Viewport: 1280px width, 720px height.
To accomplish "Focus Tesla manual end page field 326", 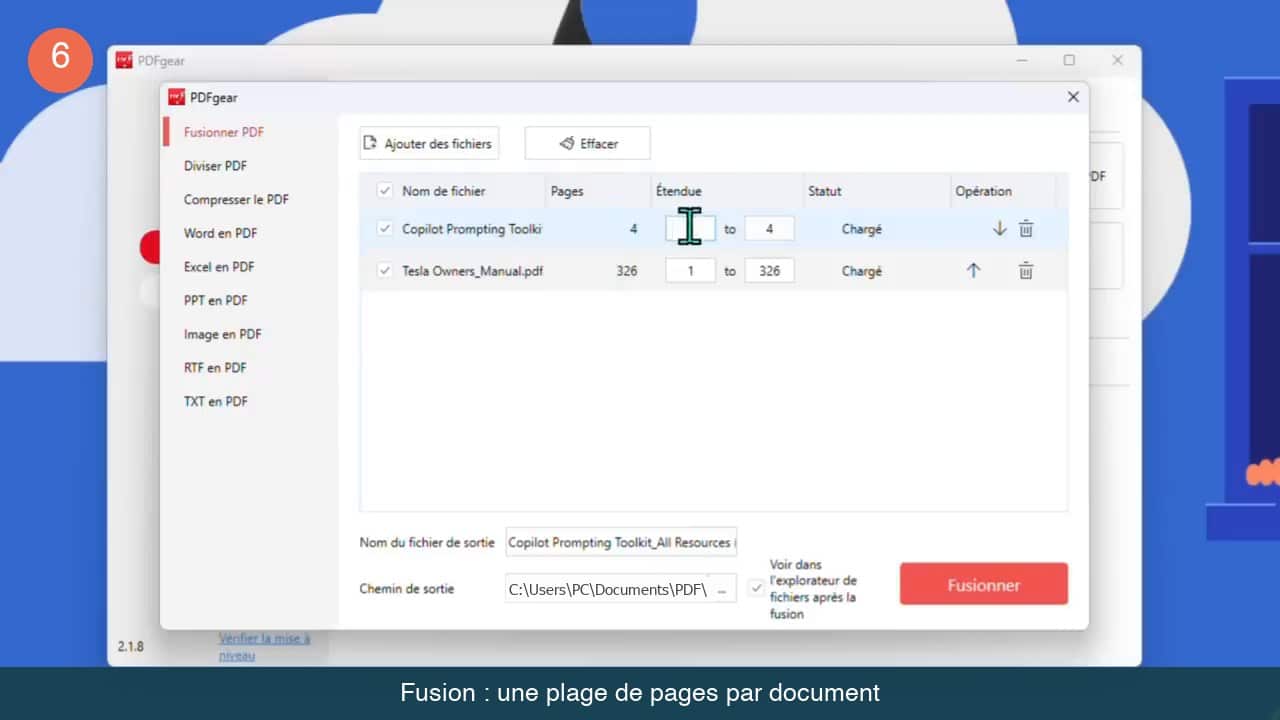I will [770, 270].
